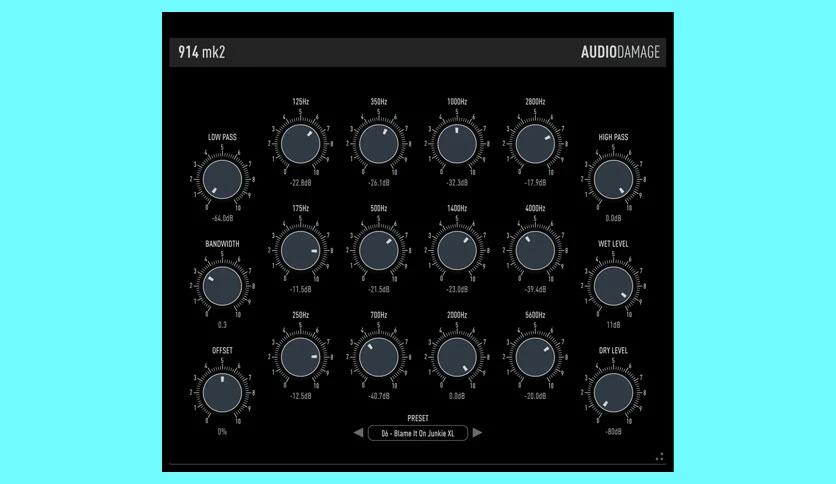The image size is (836, 484).
Task: Click the 2000Hz band knob
Action: pos(457,357)
